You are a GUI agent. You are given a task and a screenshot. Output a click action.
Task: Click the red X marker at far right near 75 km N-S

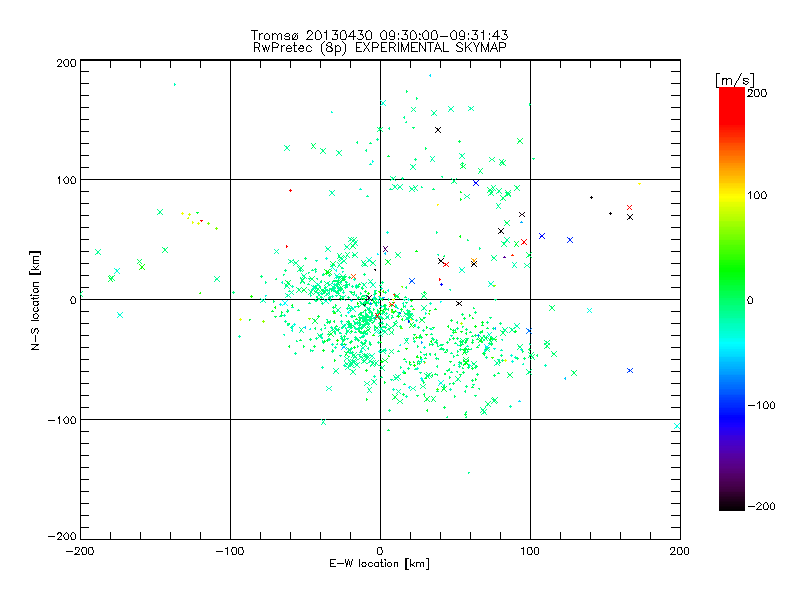coord(629,208)
